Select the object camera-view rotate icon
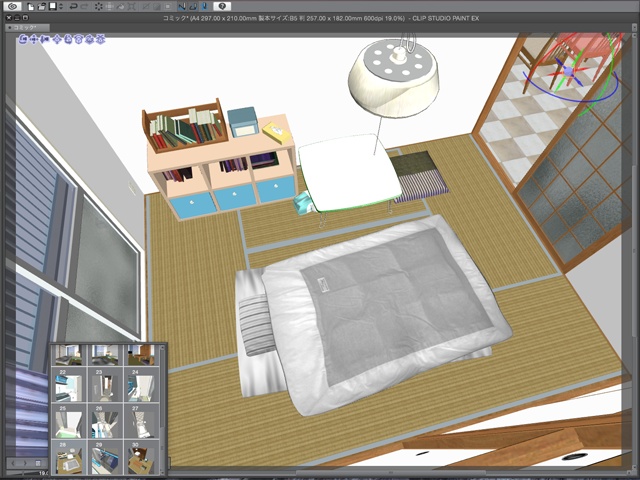The width and height of the screenshot is (640, 480). point(68,39)
